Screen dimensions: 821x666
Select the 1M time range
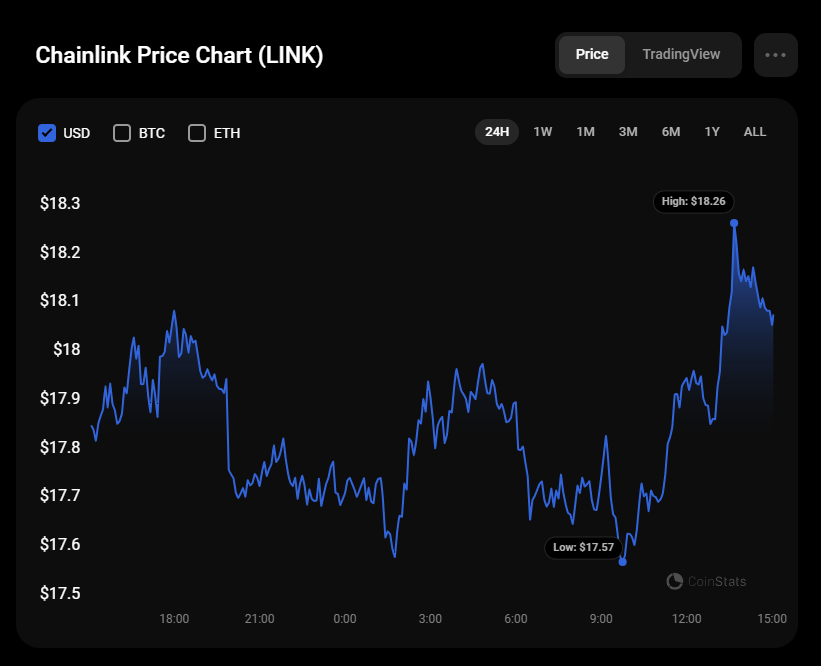pos(586,132)
